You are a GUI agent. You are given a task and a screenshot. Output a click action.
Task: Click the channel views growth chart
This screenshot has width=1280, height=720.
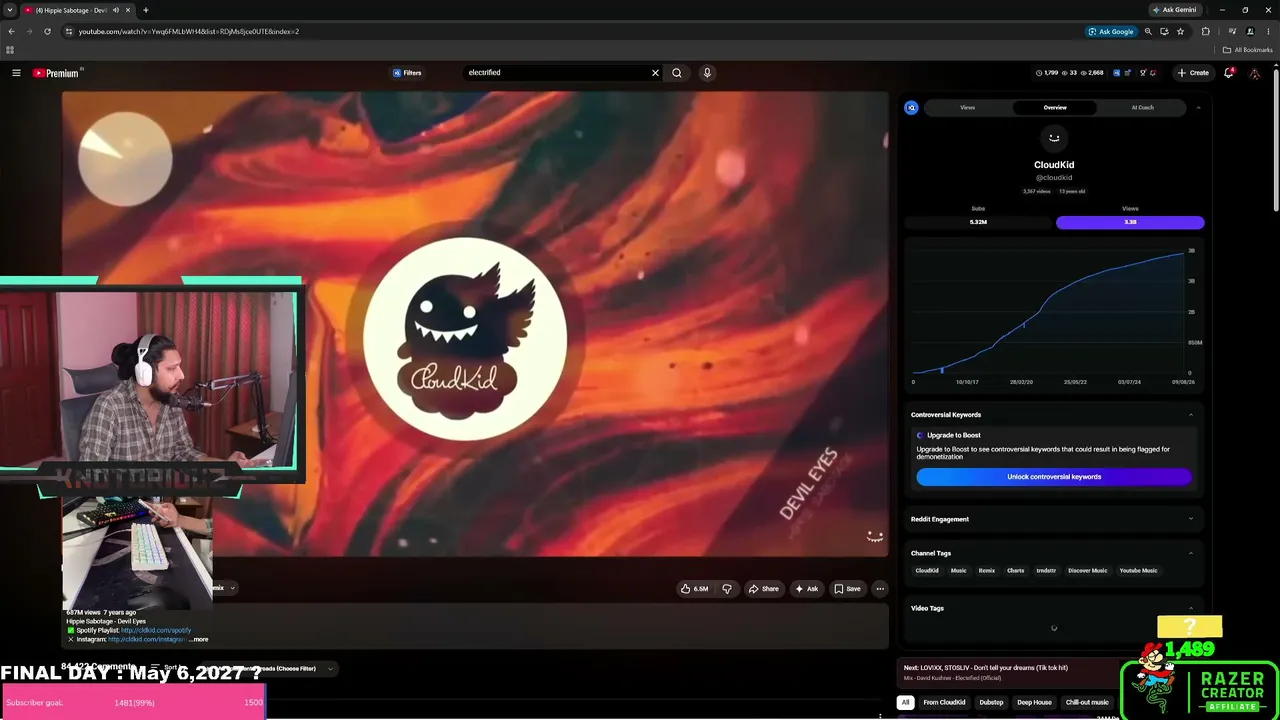click(x=1054, y=315)
